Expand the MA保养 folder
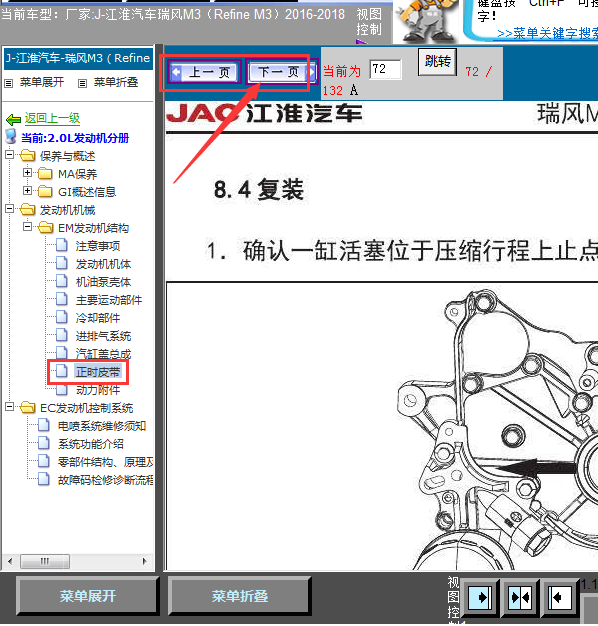Image resolution: width=598 pixels, height=626 pixels. click(x=27, y=172)
